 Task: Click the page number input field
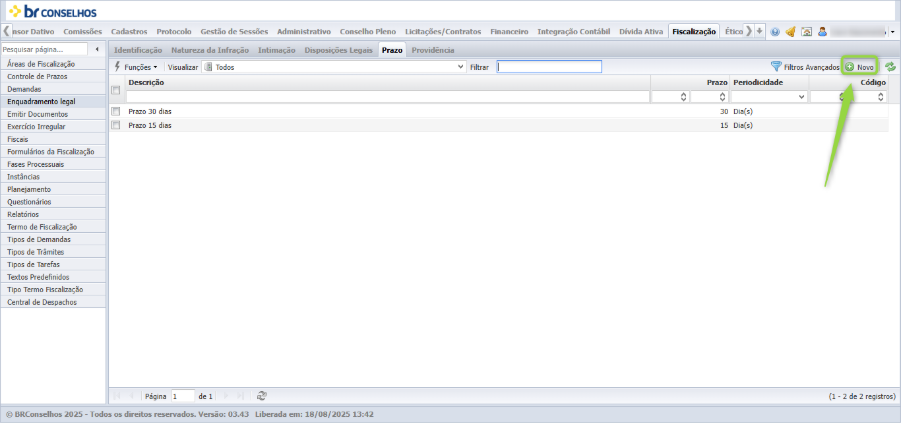point(183,396)
